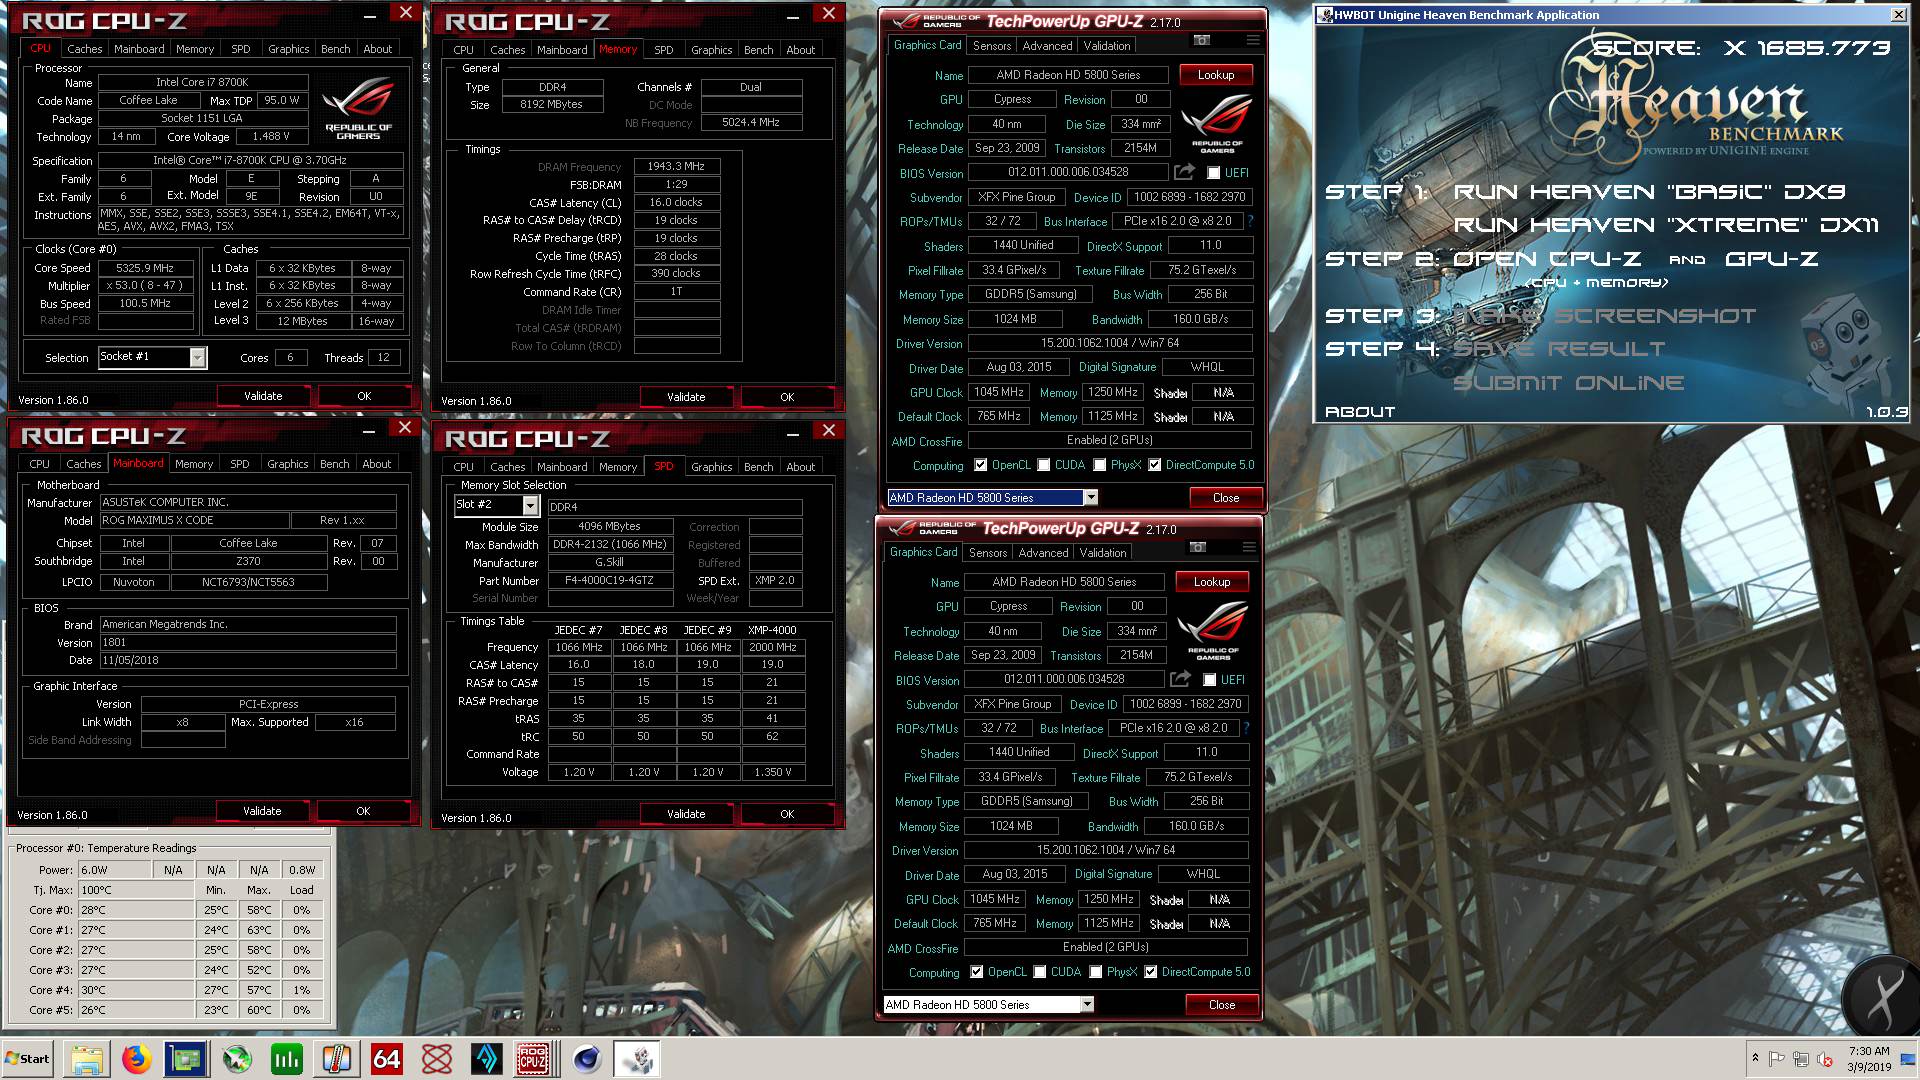Open AIDA64 red 64 taskbar icon
The image size is (1920, 1080).
click(x=387, y=1059)
